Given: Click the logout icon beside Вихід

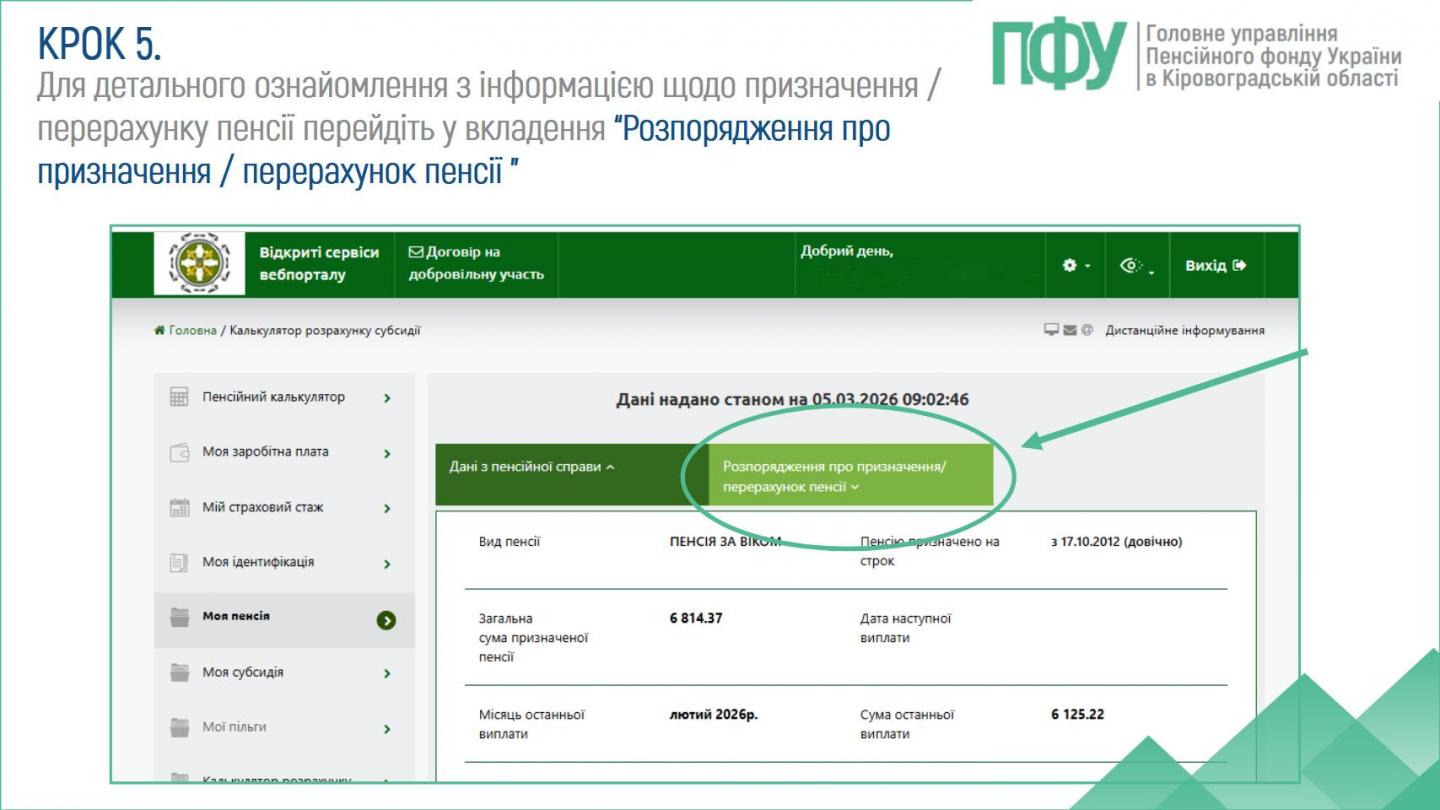Looking at the screenshot, I should tap(1238, 264).
